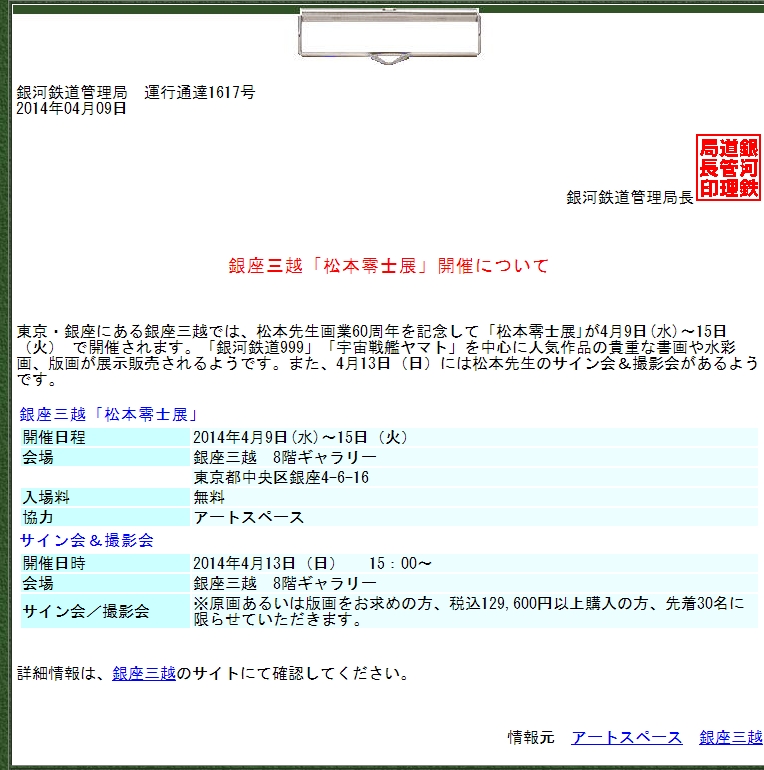Select the text 運行通達1617号
This screenshot has height=770, width=764.
coord(199,92)
